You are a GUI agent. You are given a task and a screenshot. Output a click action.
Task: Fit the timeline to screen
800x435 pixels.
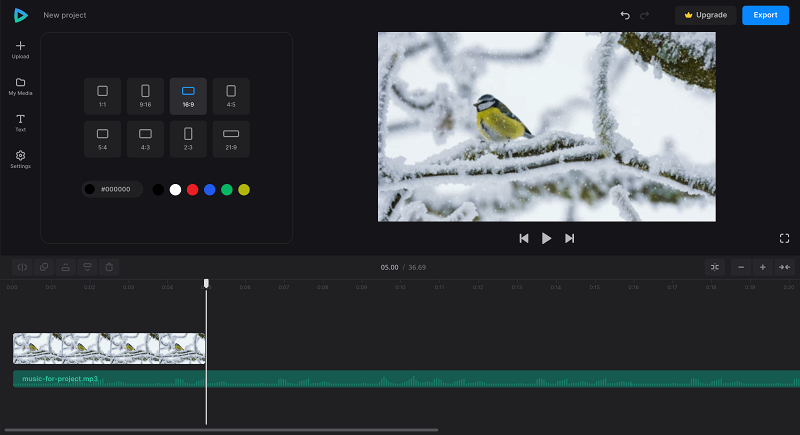point(785,267)
